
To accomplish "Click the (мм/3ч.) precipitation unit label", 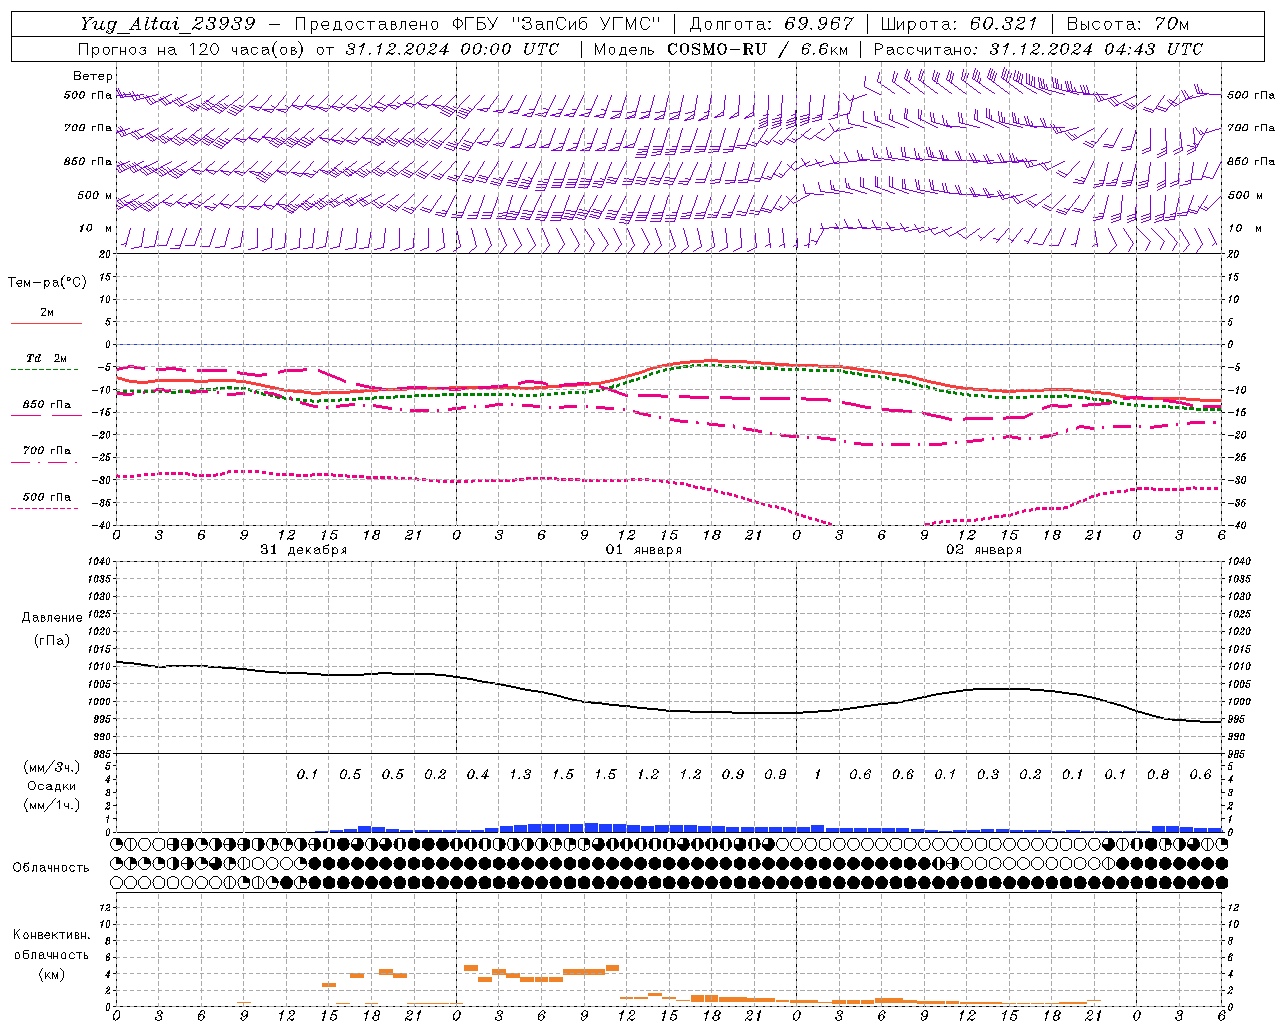I will pyautogui.click(x=52, y=767).
